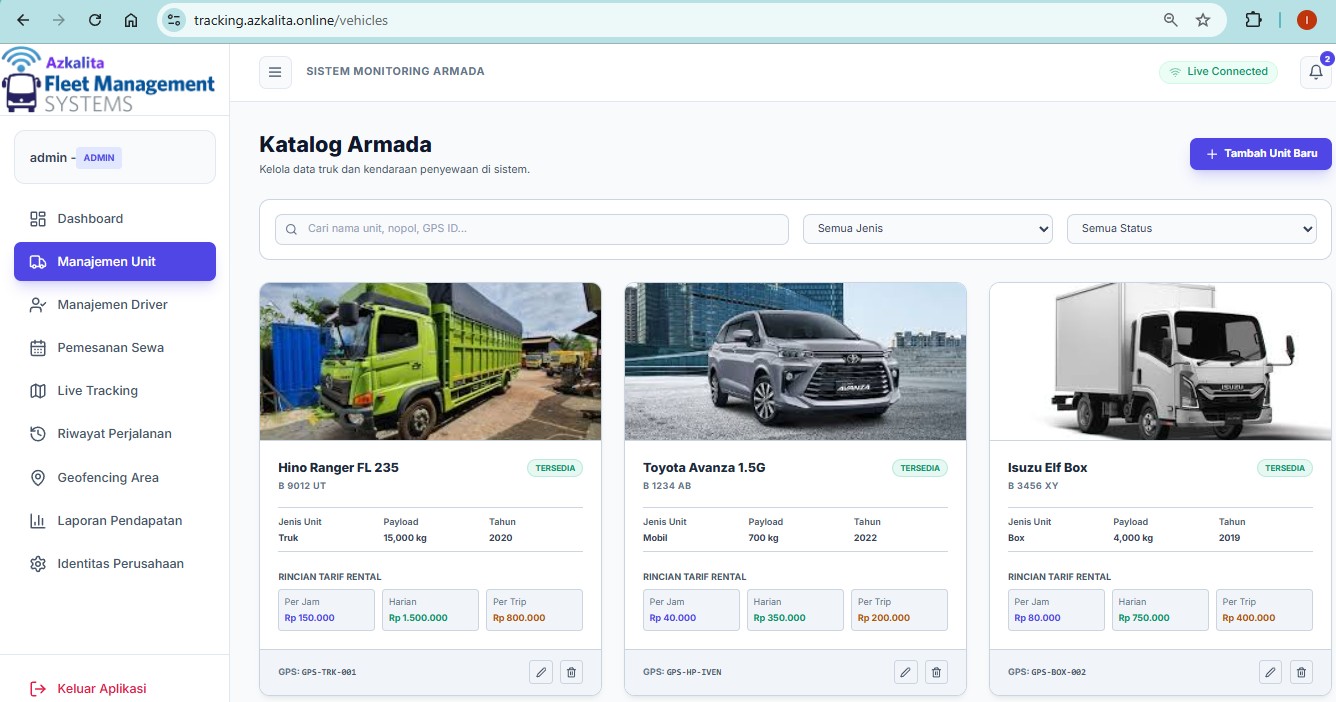Click the Isuzu Harian Rp 750.000 rate
The height and width of the screenshot is (702, 1336).
click(1160, 610)
